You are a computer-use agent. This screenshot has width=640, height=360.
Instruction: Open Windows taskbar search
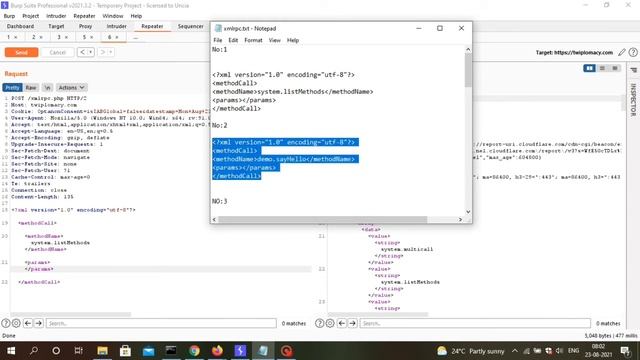coord(34,351)
